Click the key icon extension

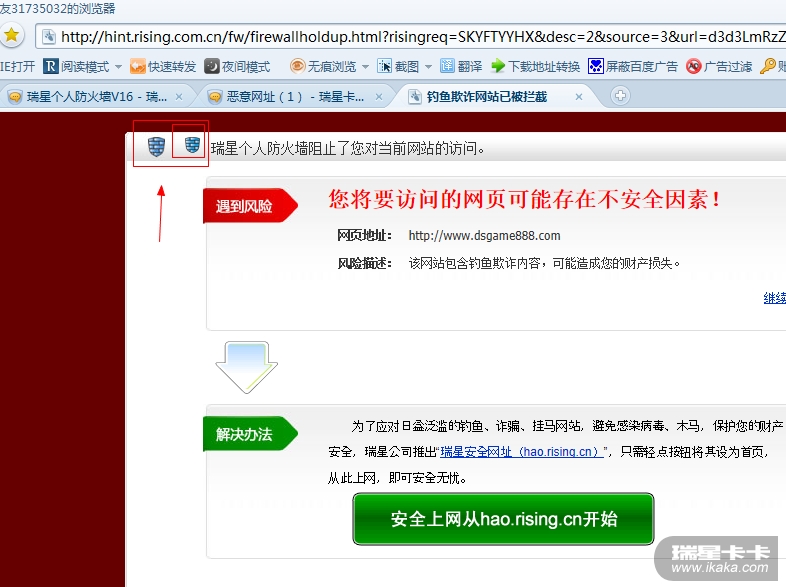pyautogui.click(x=767, y=66)
